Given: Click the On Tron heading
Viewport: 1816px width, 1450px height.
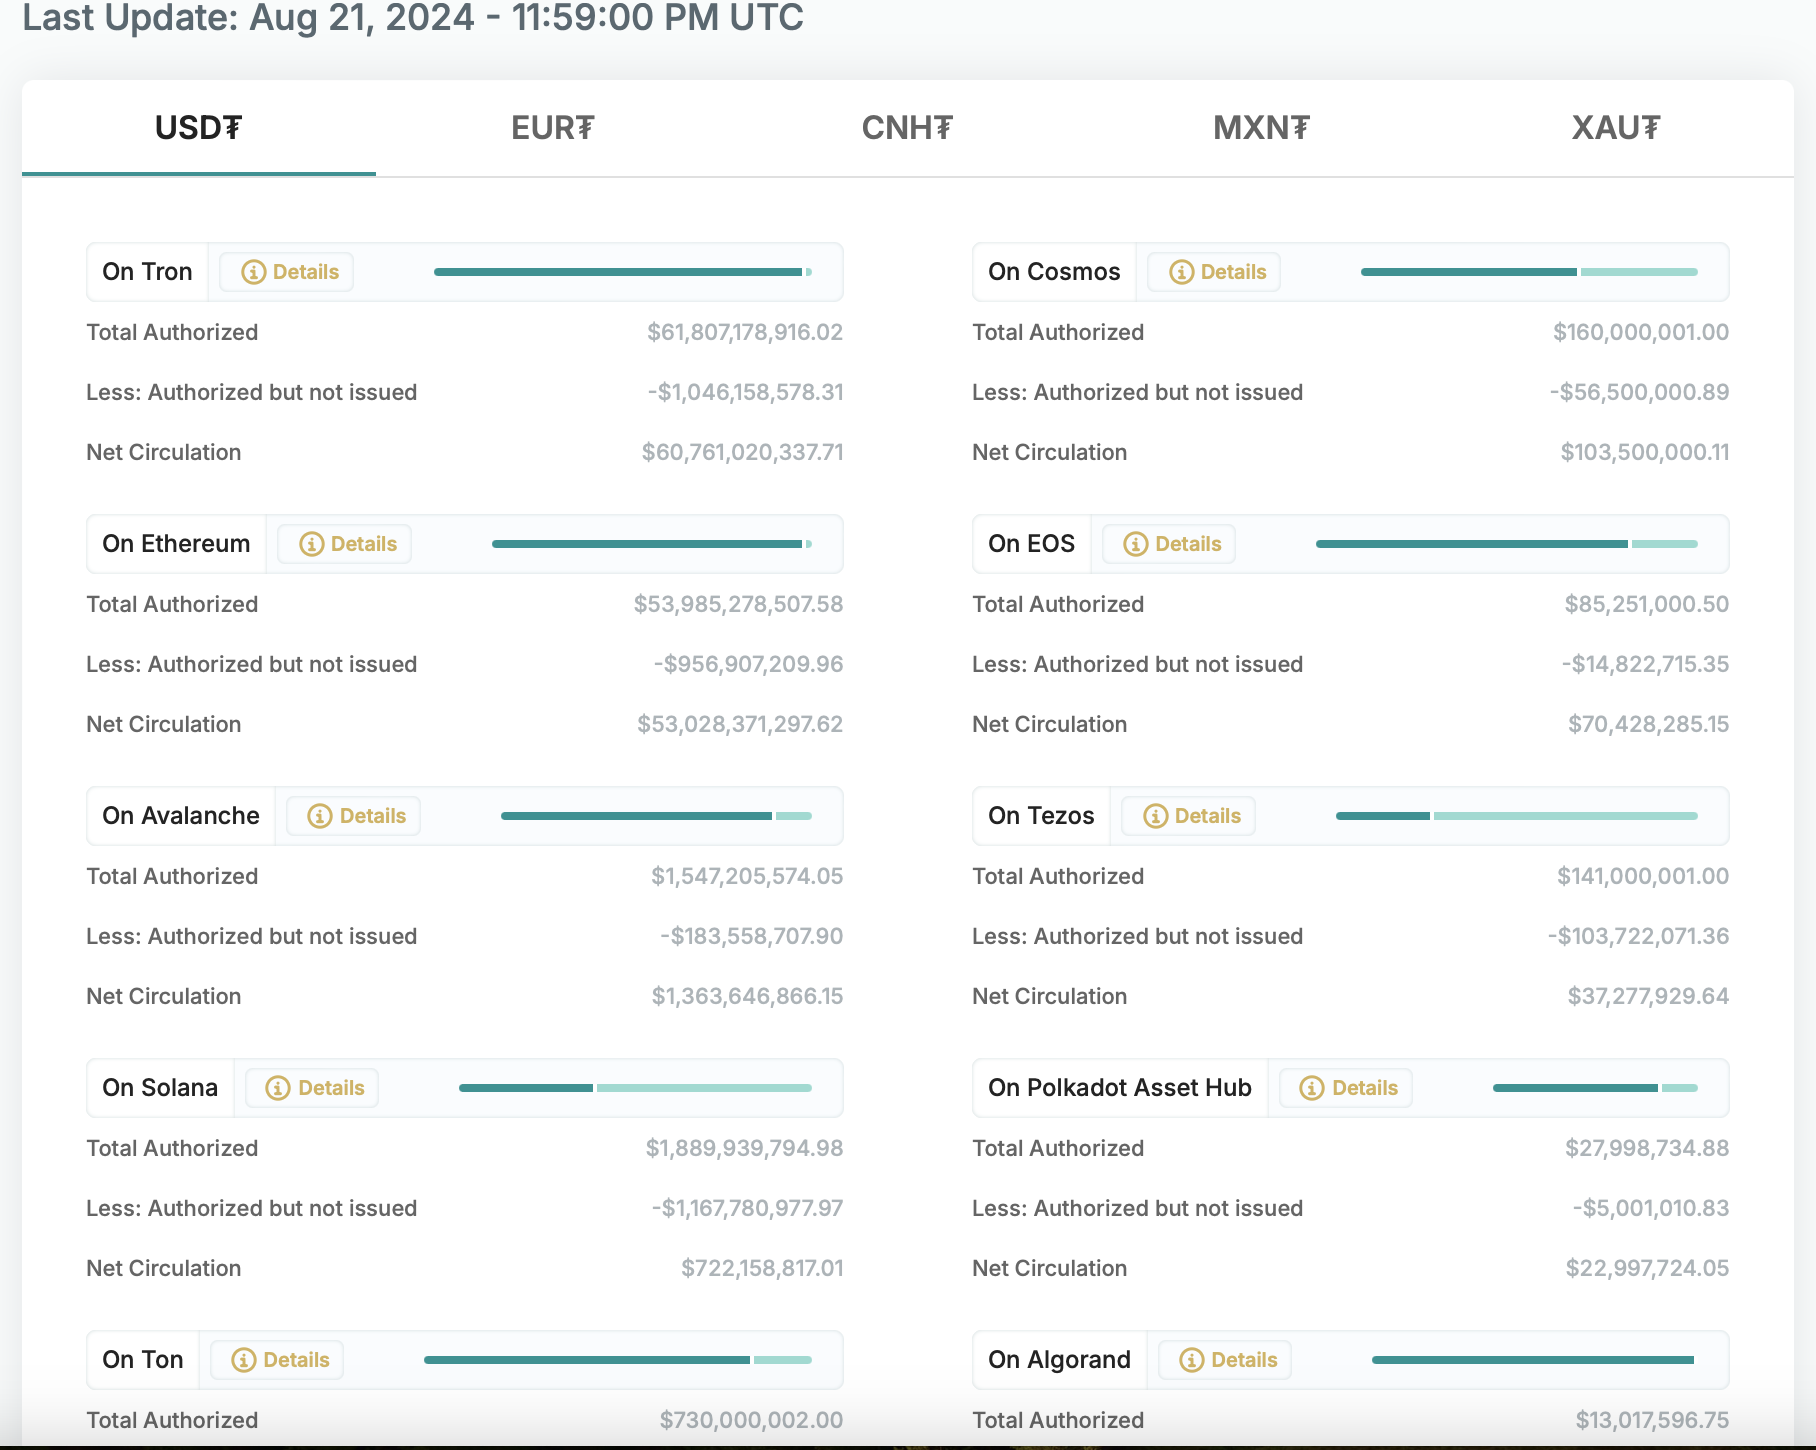Looking at the screenshot, I should (x=147, y=272).
